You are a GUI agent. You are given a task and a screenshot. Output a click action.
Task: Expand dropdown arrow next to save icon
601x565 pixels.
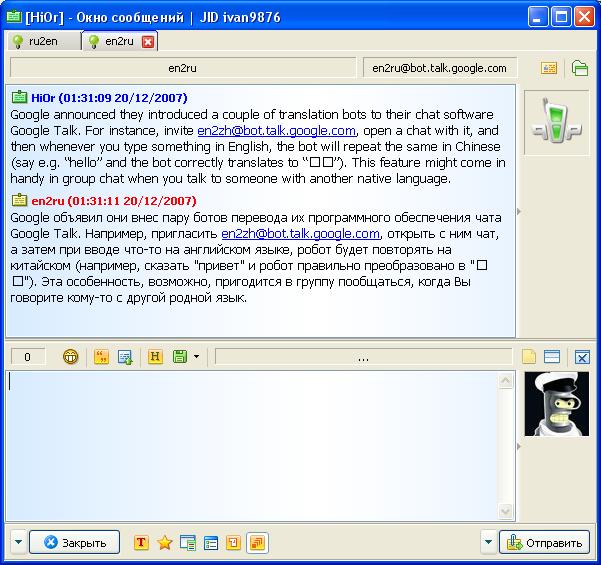[x=197, y=356]
